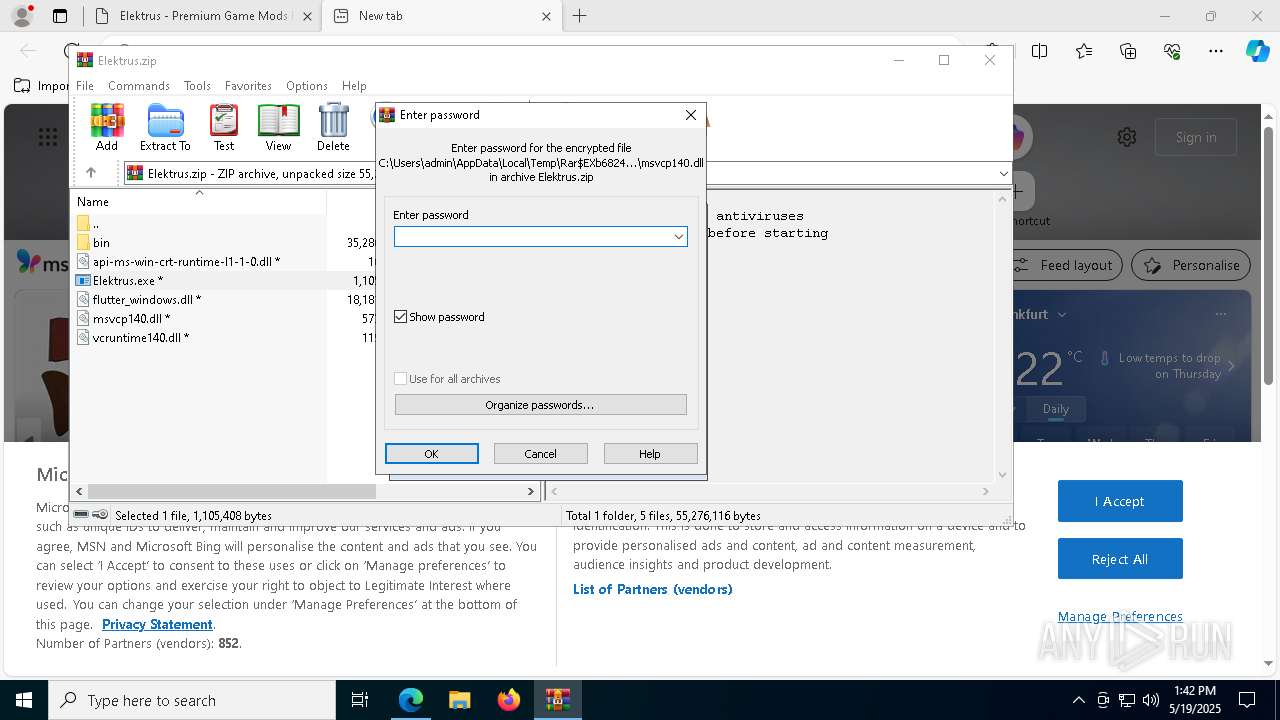The width and height of the screenshot is (1280, 720).
Task: Click Reject All cookies button
Action: point(1120,559)
